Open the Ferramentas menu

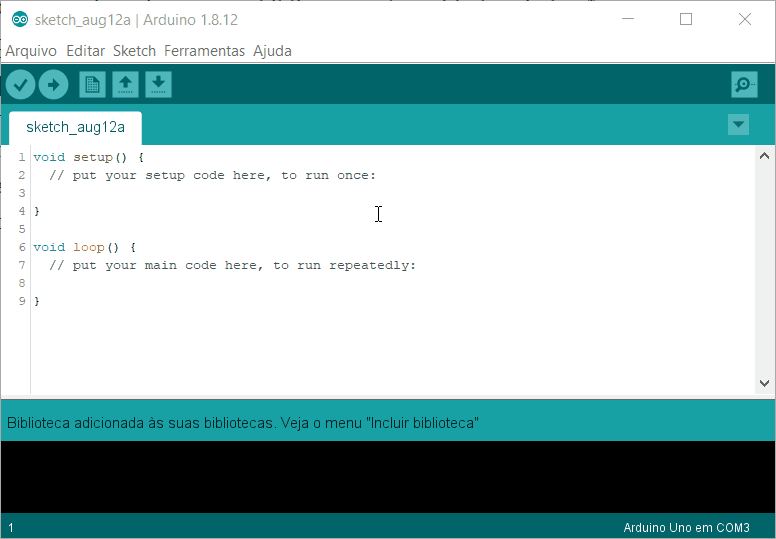204,51
